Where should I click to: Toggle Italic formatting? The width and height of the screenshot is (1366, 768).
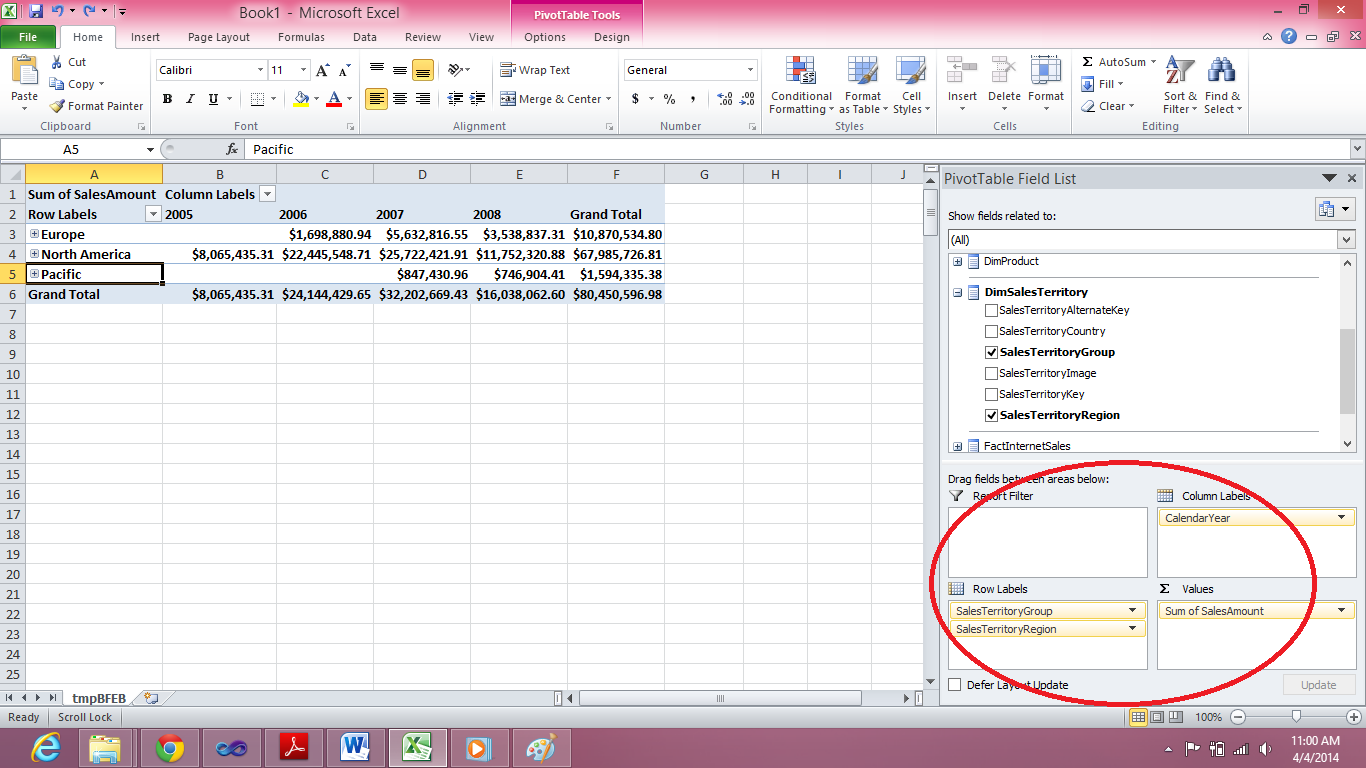[x=190, y=99]
